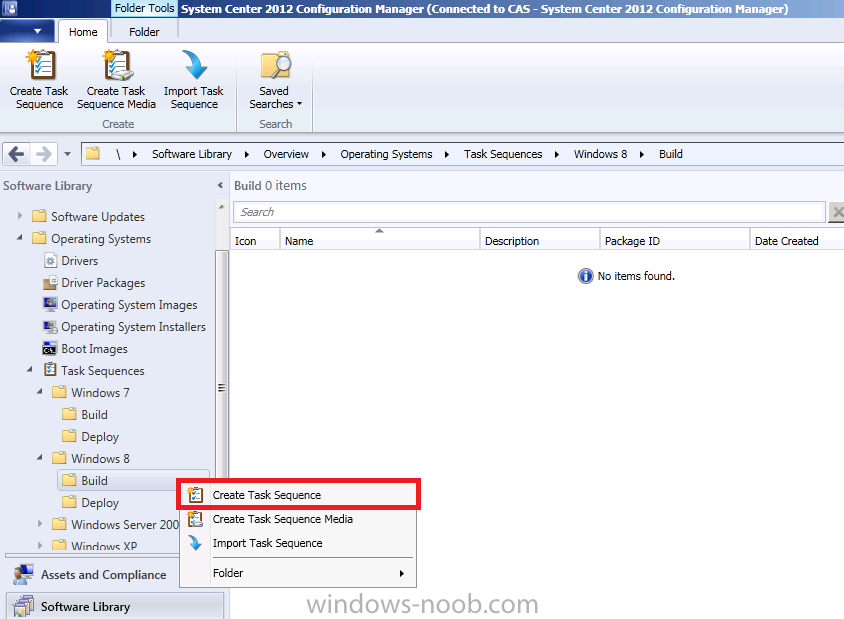844x619 pixels.
Task: Expand the Windows Server 2008 node
Action: click(40, 524)
